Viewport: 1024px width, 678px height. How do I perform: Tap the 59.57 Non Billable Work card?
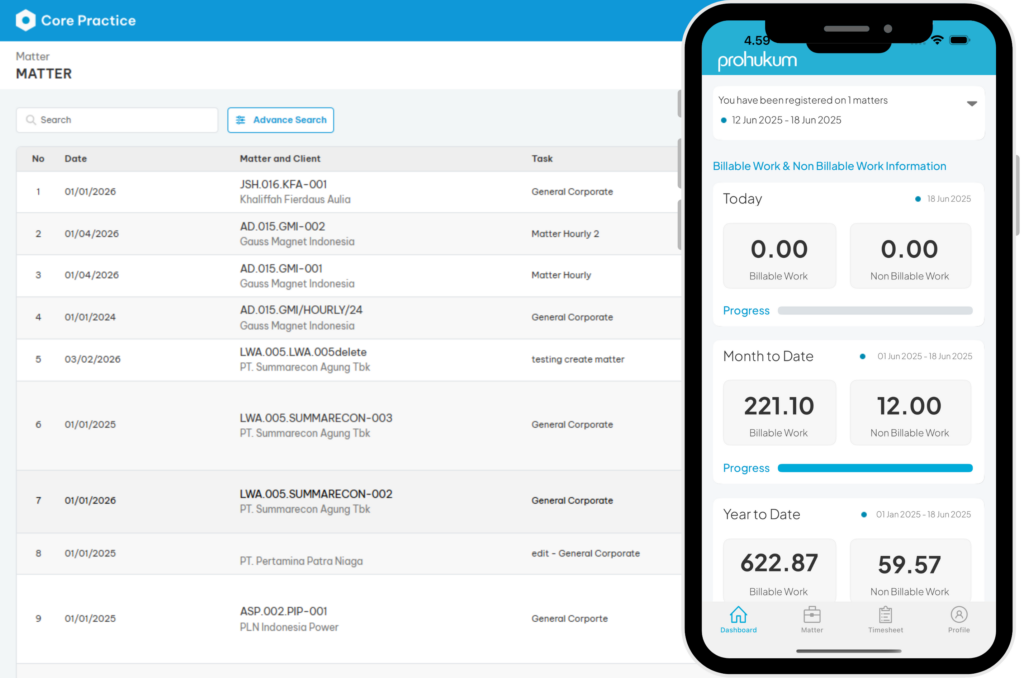coord(910,571)
